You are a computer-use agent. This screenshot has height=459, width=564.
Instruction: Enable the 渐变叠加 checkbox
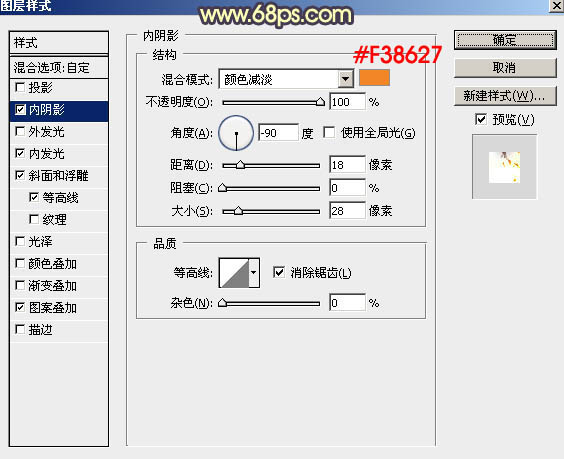pos(20,286)
